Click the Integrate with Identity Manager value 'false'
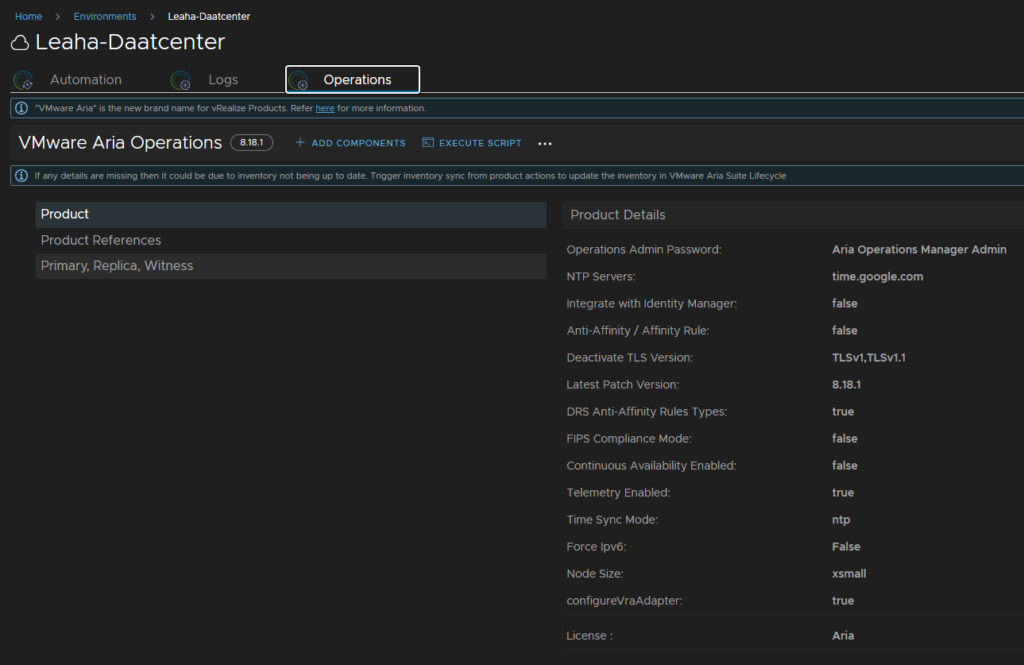Image resolution: width=1024 pixels, height=665 pixels. tap(845, 304)
